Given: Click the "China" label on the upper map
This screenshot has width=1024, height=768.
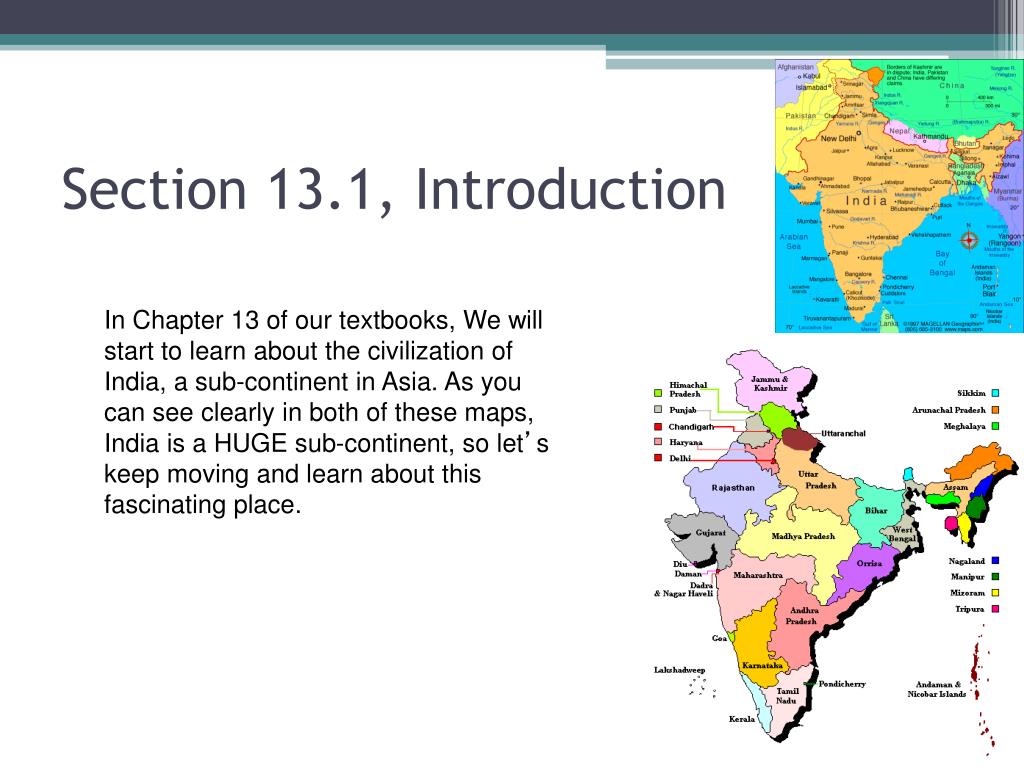Looking at the screenshot, I should coord(952,86).
